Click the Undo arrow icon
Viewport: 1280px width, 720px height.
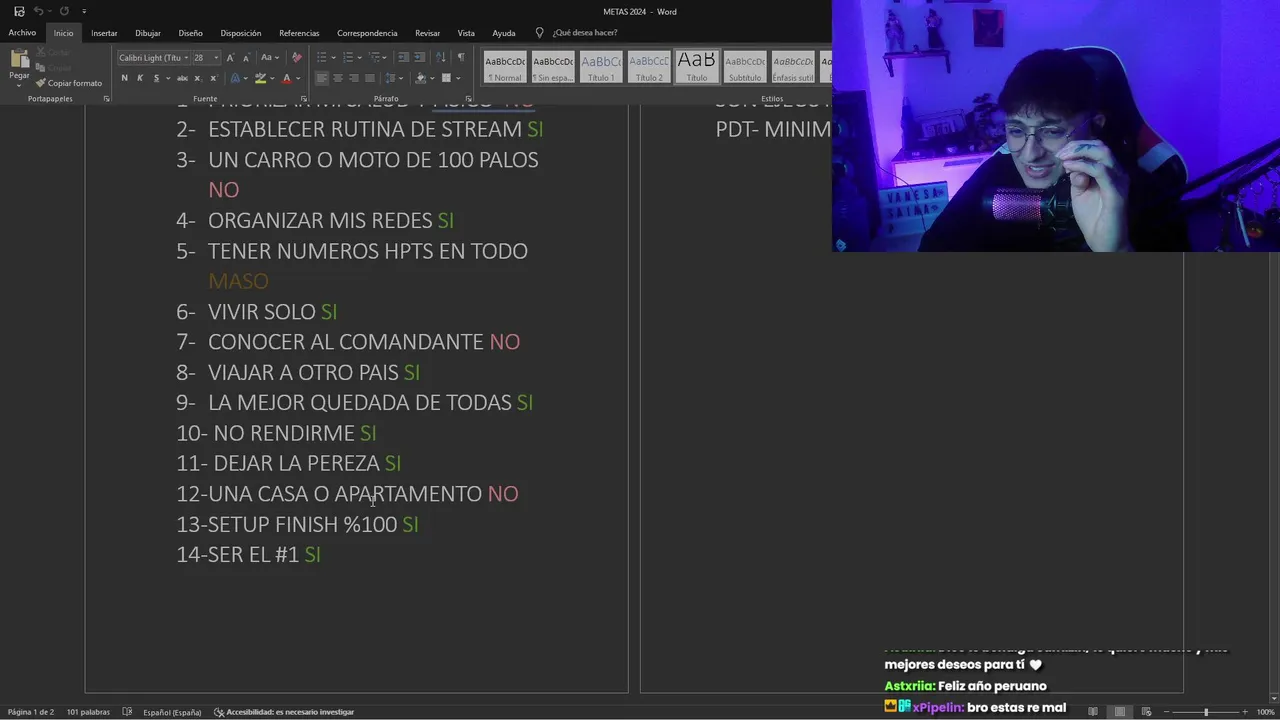coord(38,11)
